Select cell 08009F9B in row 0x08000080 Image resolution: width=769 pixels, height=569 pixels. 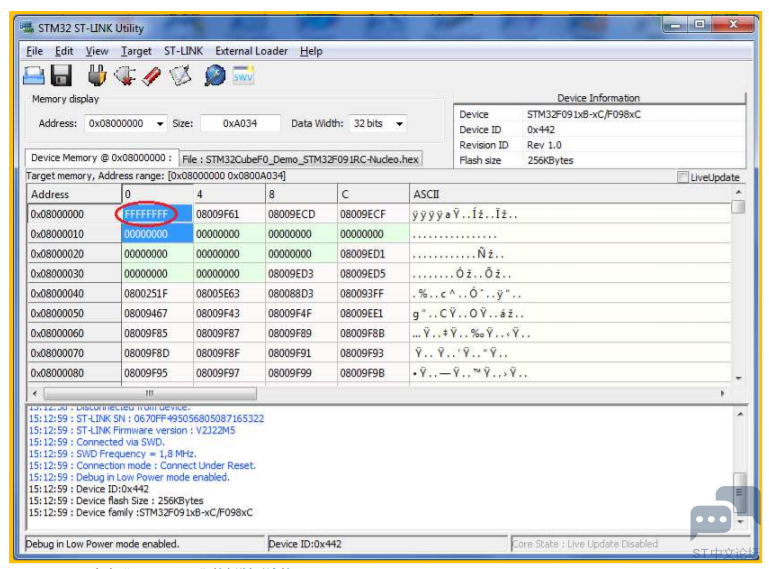373,373
